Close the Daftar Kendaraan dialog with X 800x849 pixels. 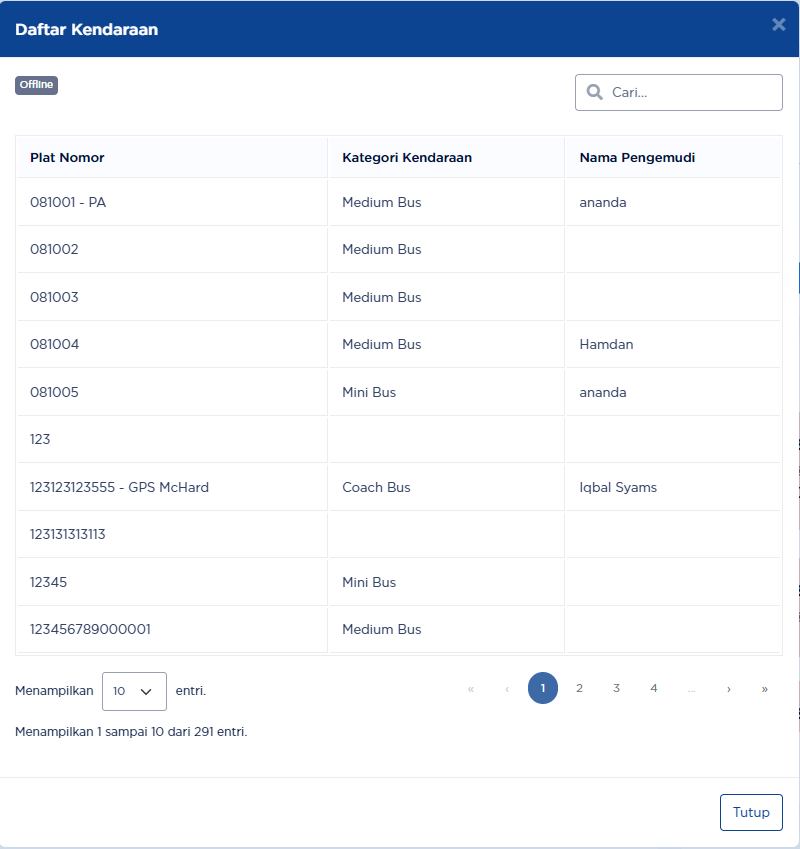pyautogui.click(x=778, y=24)
